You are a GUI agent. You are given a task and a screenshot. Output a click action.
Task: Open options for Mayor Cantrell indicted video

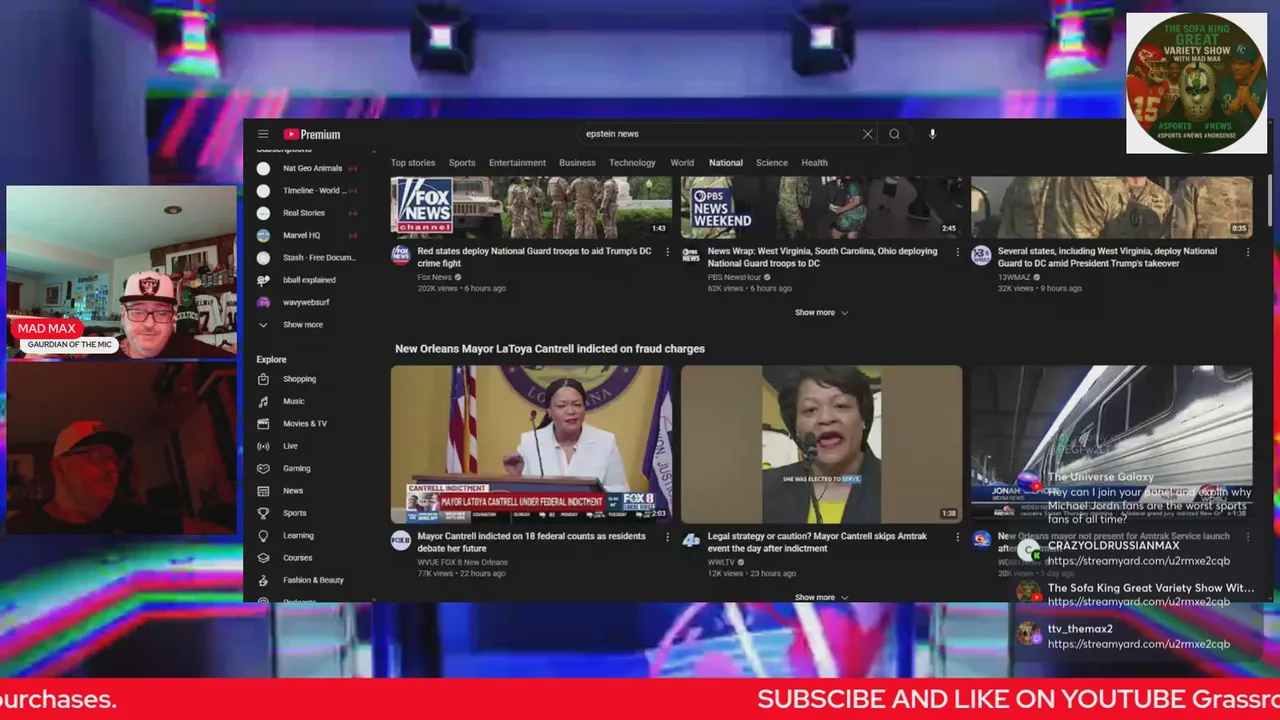point(668,537)
